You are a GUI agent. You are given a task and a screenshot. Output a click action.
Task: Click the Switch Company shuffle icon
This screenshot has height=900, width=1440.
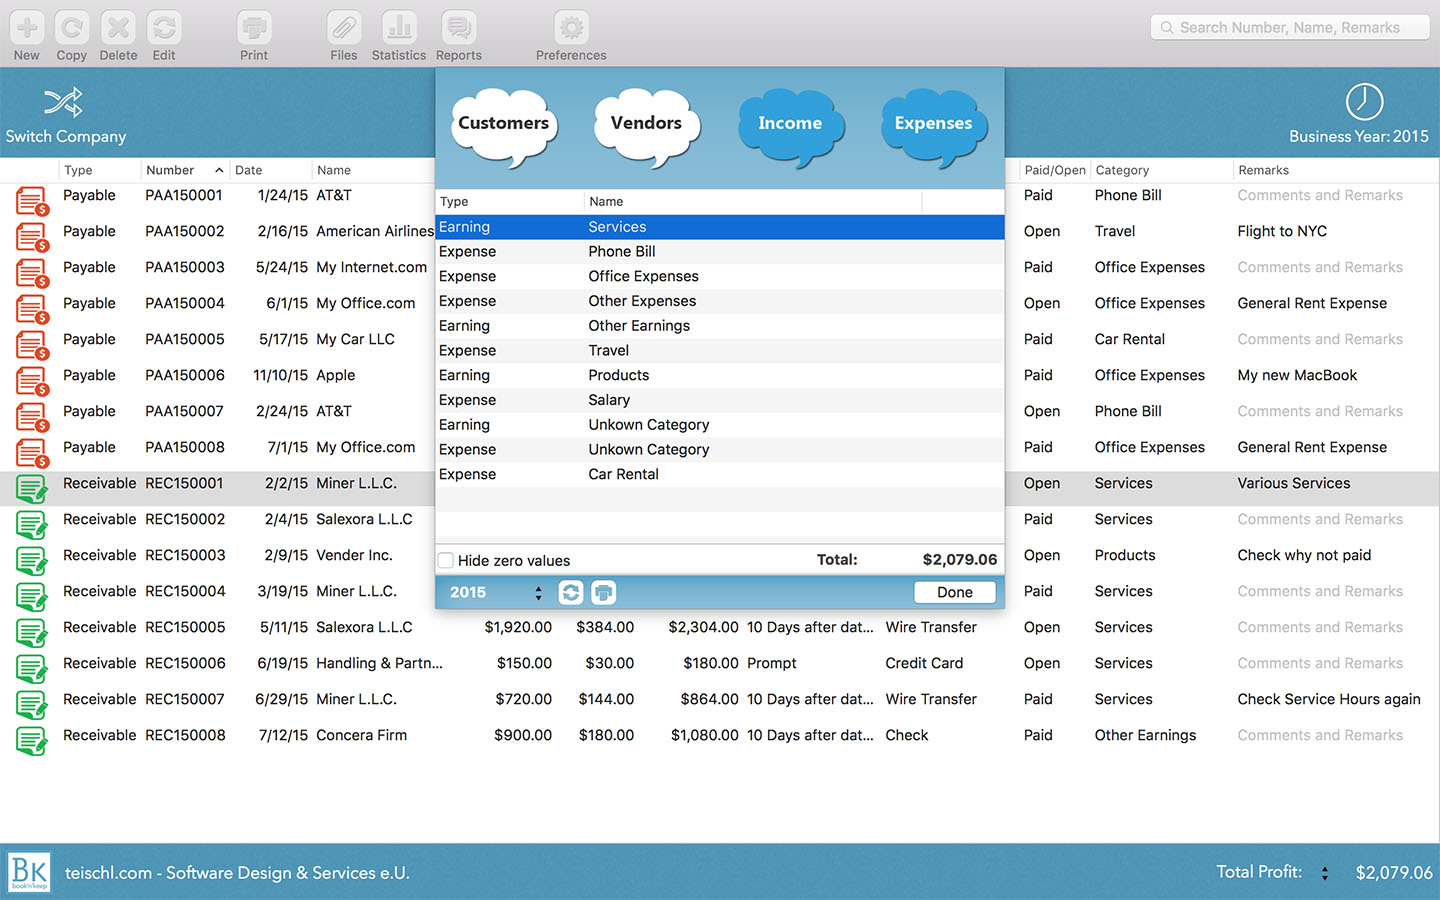pyautogui.click(x=63, y=102)
